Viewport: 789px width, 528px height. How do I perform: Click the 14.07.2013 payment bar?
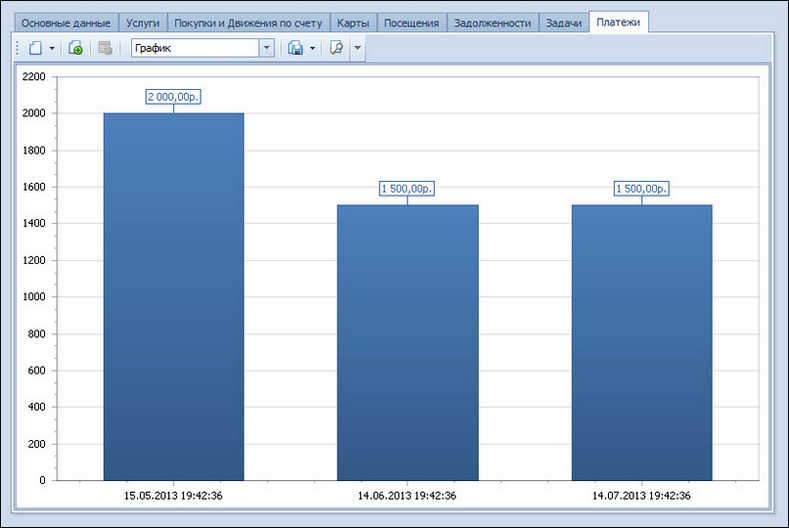642,342
